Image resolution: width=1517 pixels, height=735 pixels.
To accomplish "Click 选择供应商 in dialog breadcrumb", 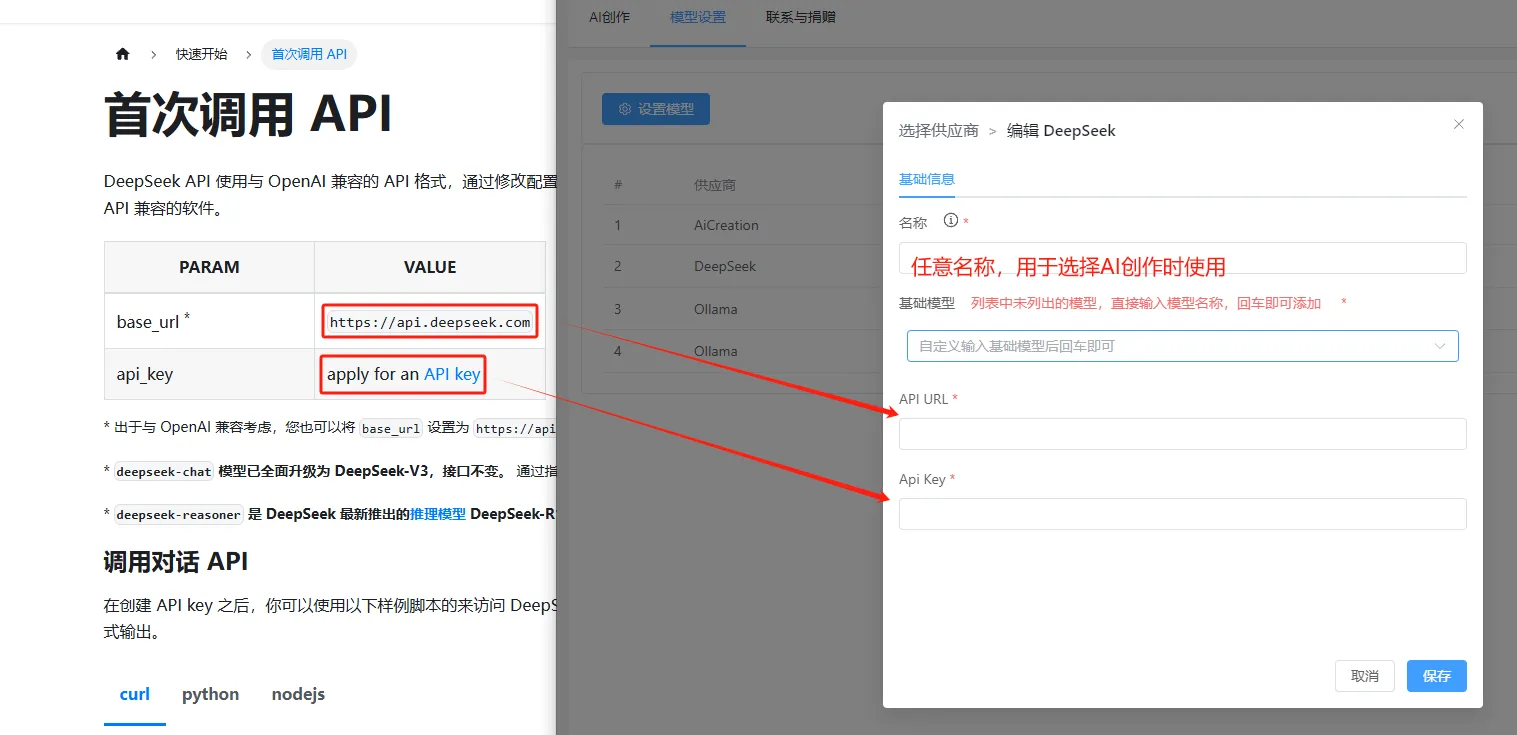I will [x=938, y=131].
